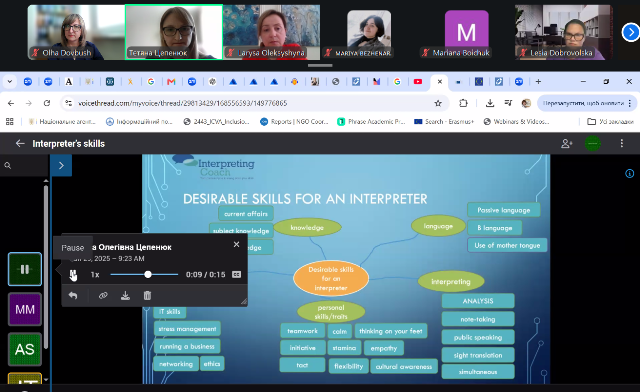Delete the comment with trash icon
The width and height of the screenshot is (640, 392).
(147, 295)
